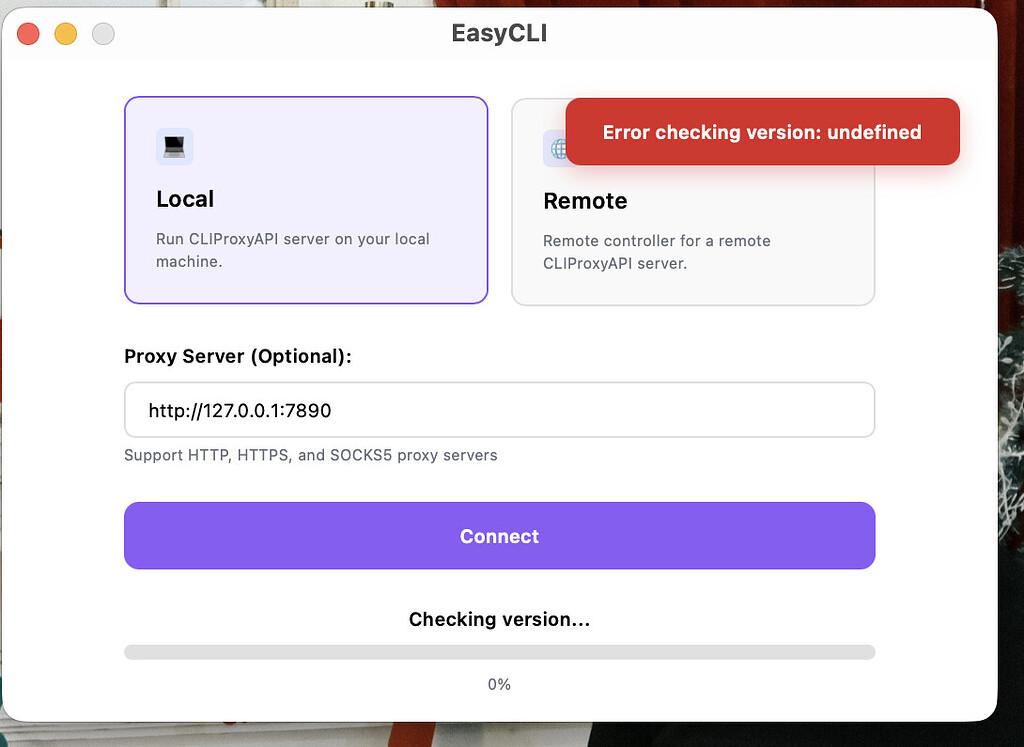1024x747 pixels.
Task: Minimize EasyCLI with the yellow button
Action: [65, 33]
